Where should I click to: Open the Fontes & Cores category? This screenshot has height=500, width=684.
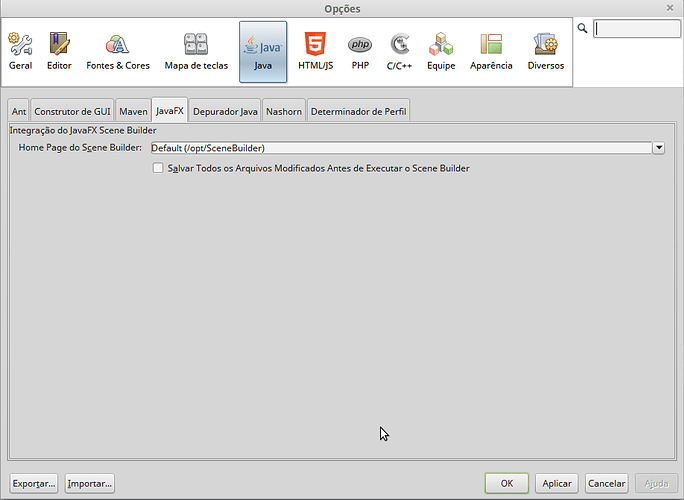(118, 51)
